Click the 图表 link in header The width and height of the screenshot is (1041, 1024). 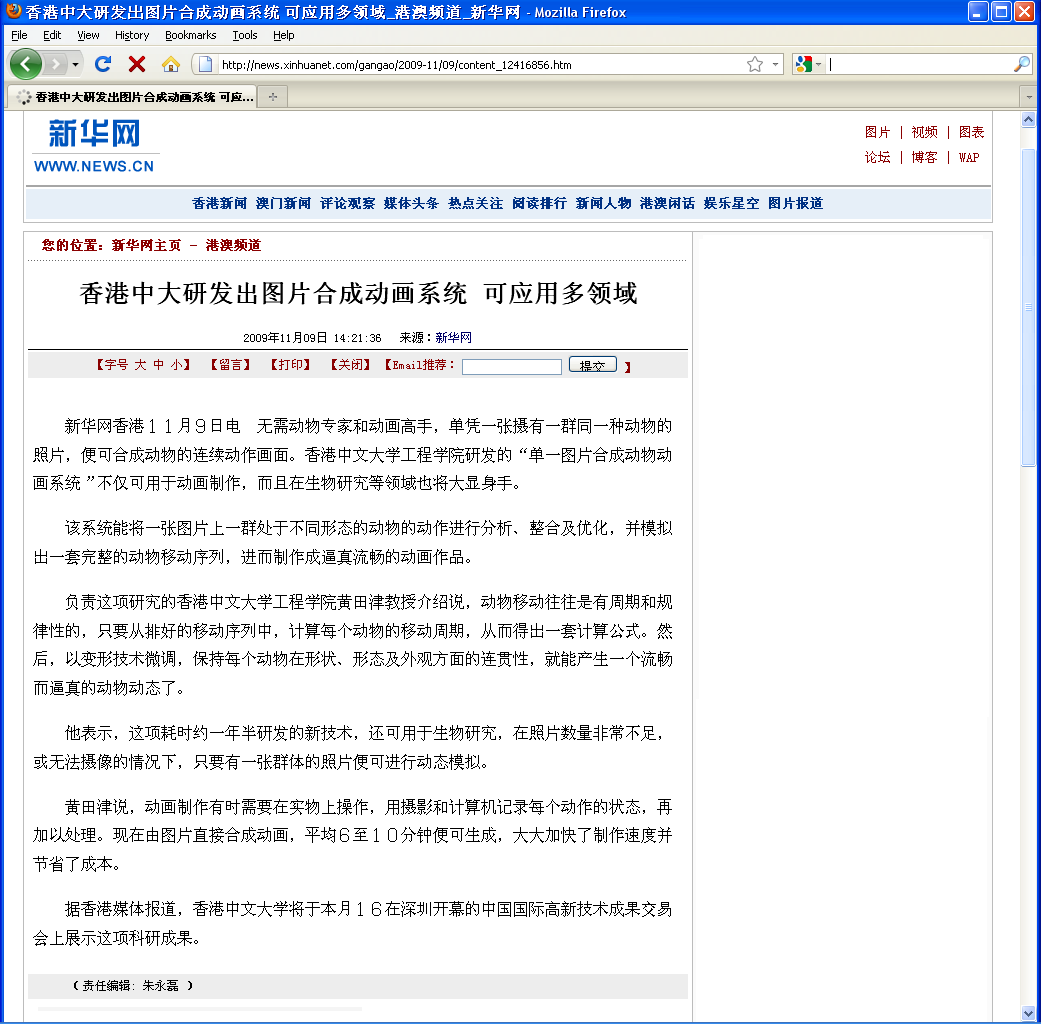click(x=971, y=132)
